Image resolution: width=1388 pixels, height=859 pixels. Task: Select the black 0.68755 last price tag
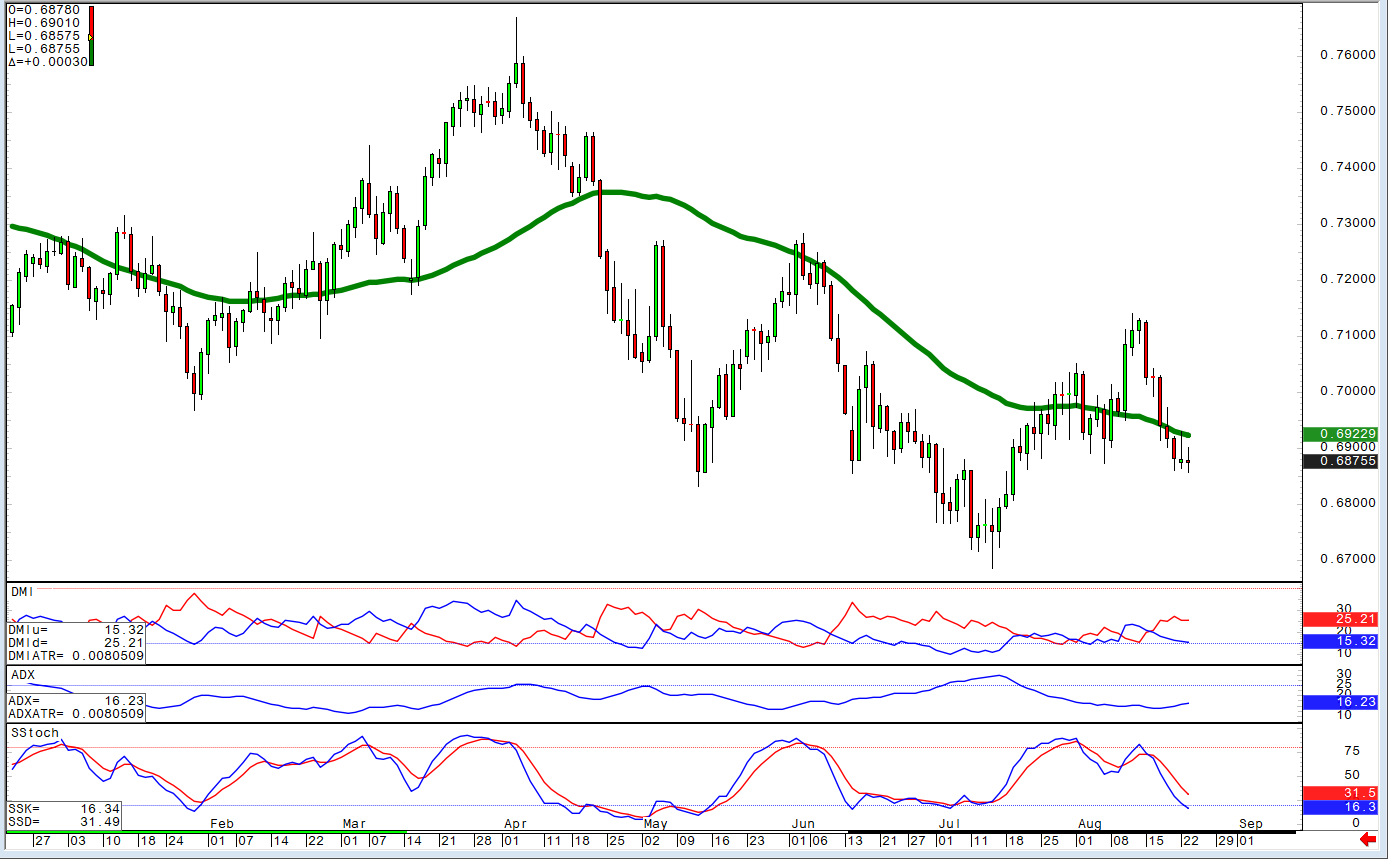pyautogui.click(x=1340, y=461)
